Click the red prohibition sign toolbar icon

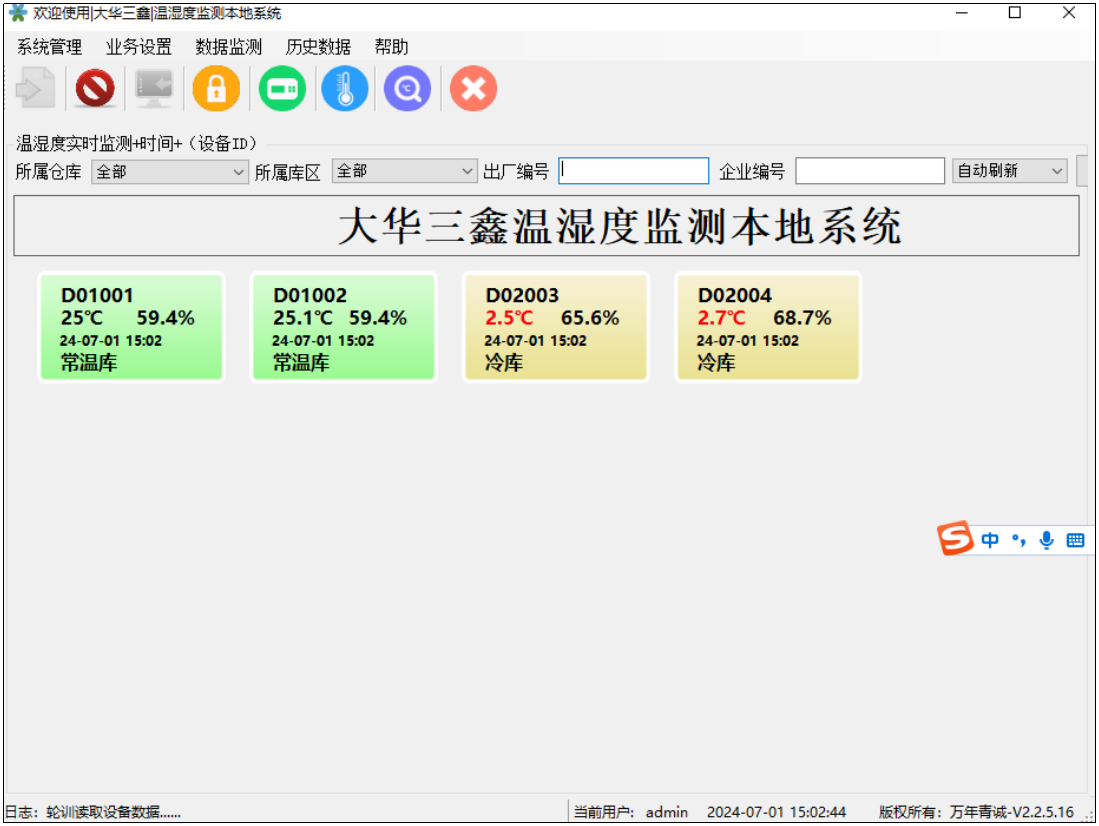coord(95,90)
